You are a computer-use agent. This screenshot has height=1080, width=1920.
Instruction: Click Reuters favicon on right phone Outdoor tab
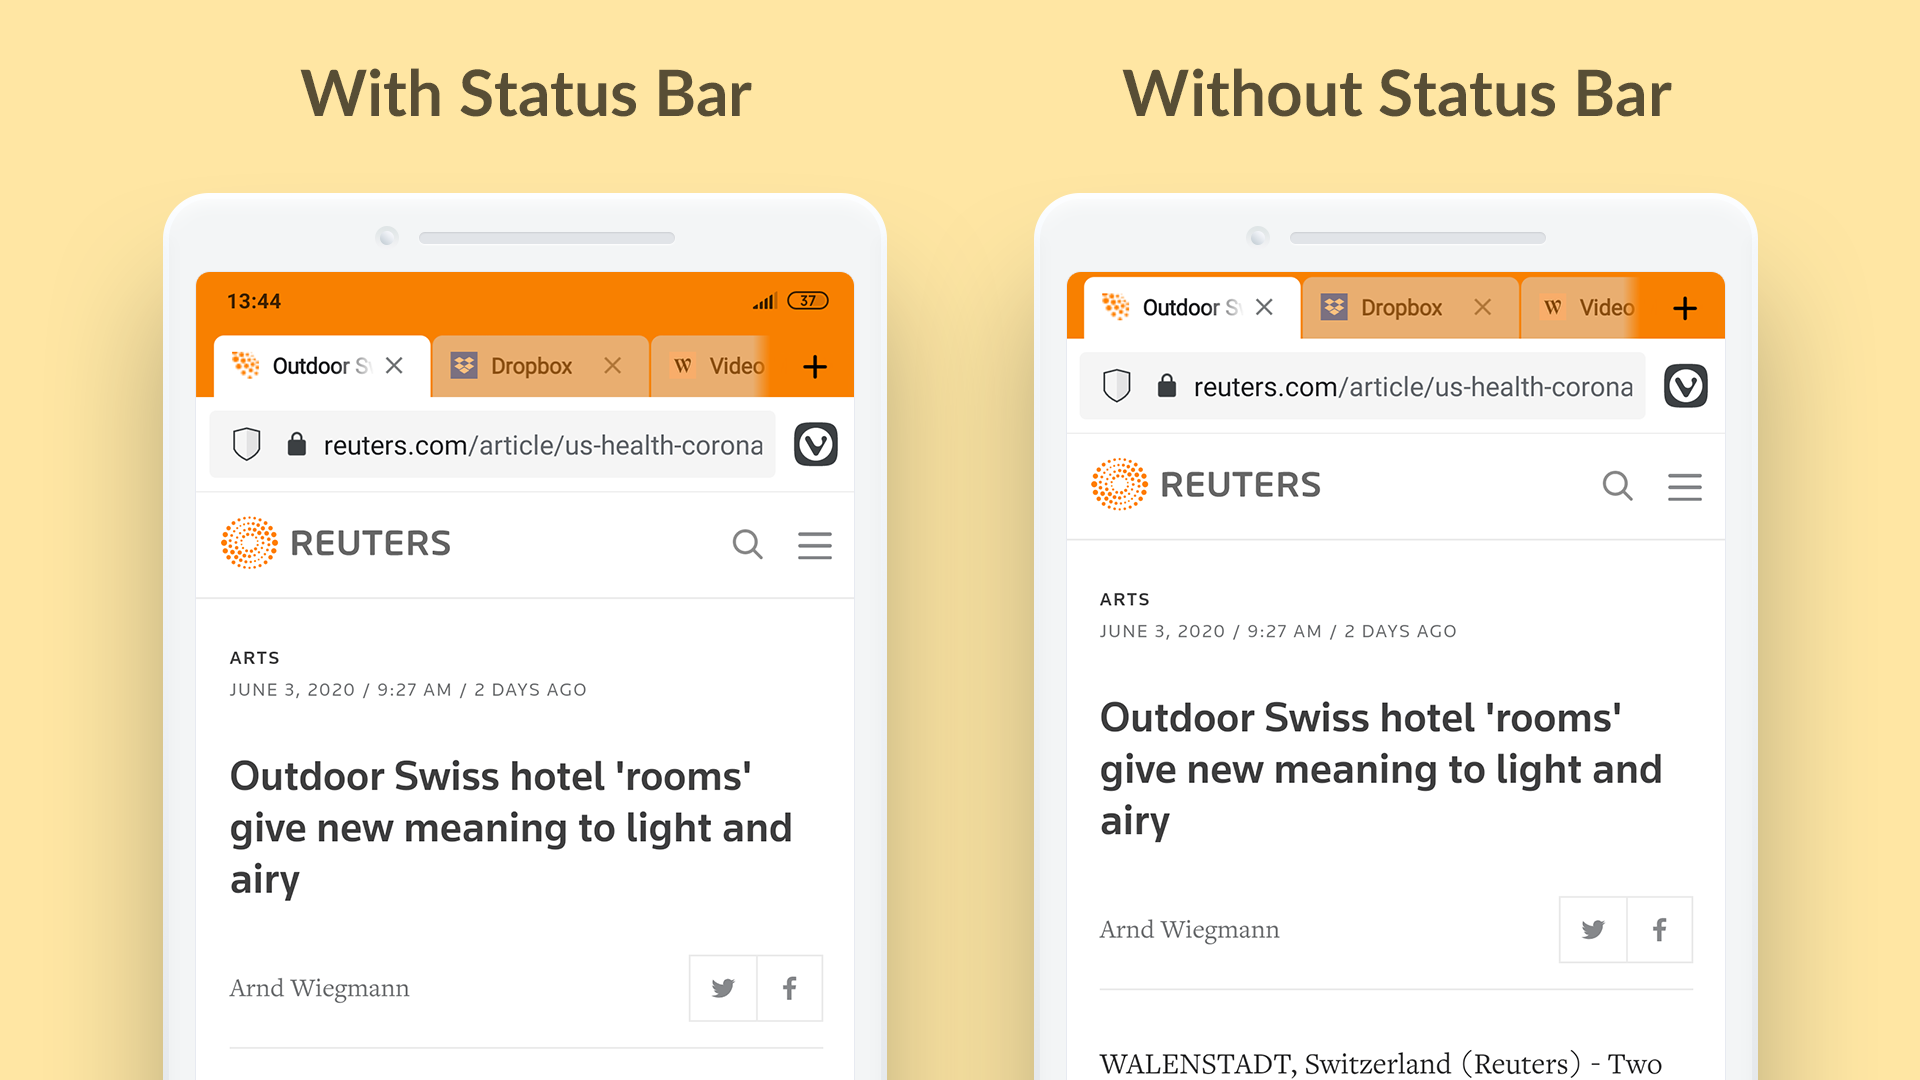pyautogui.click(x=1116, y=306)
